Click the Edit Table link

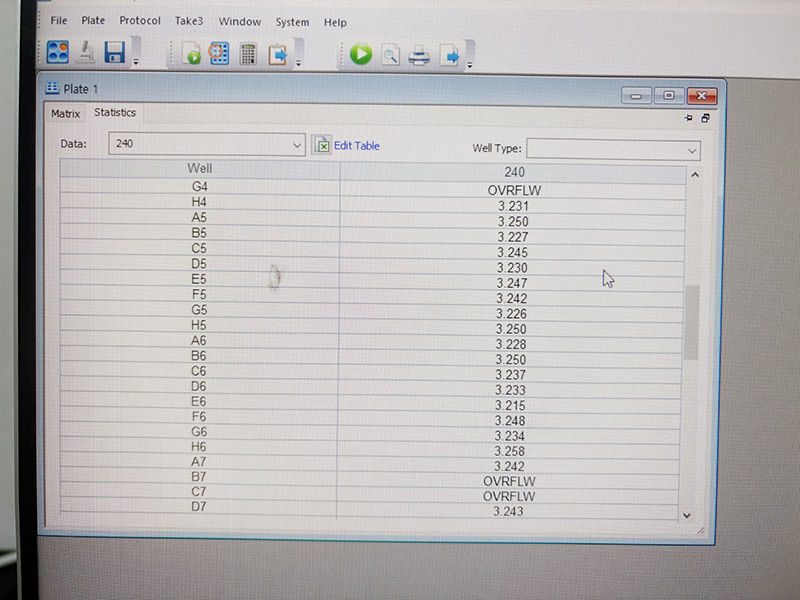(x=356, y=145)
